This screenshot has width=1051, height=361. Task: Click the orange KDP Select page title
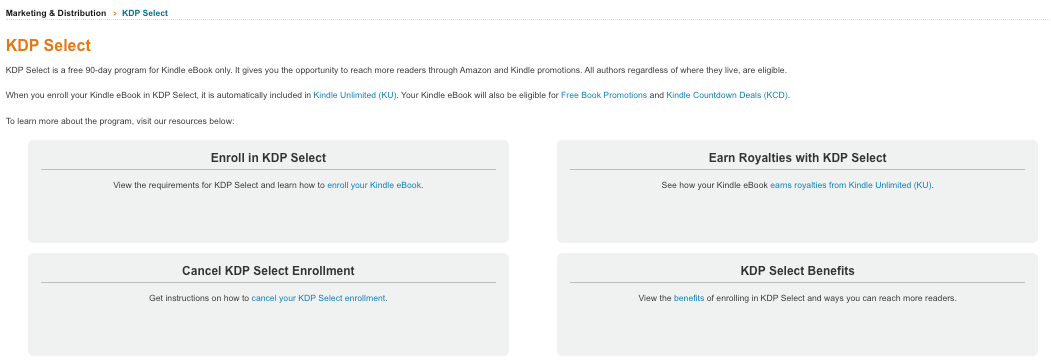[48, 46]
